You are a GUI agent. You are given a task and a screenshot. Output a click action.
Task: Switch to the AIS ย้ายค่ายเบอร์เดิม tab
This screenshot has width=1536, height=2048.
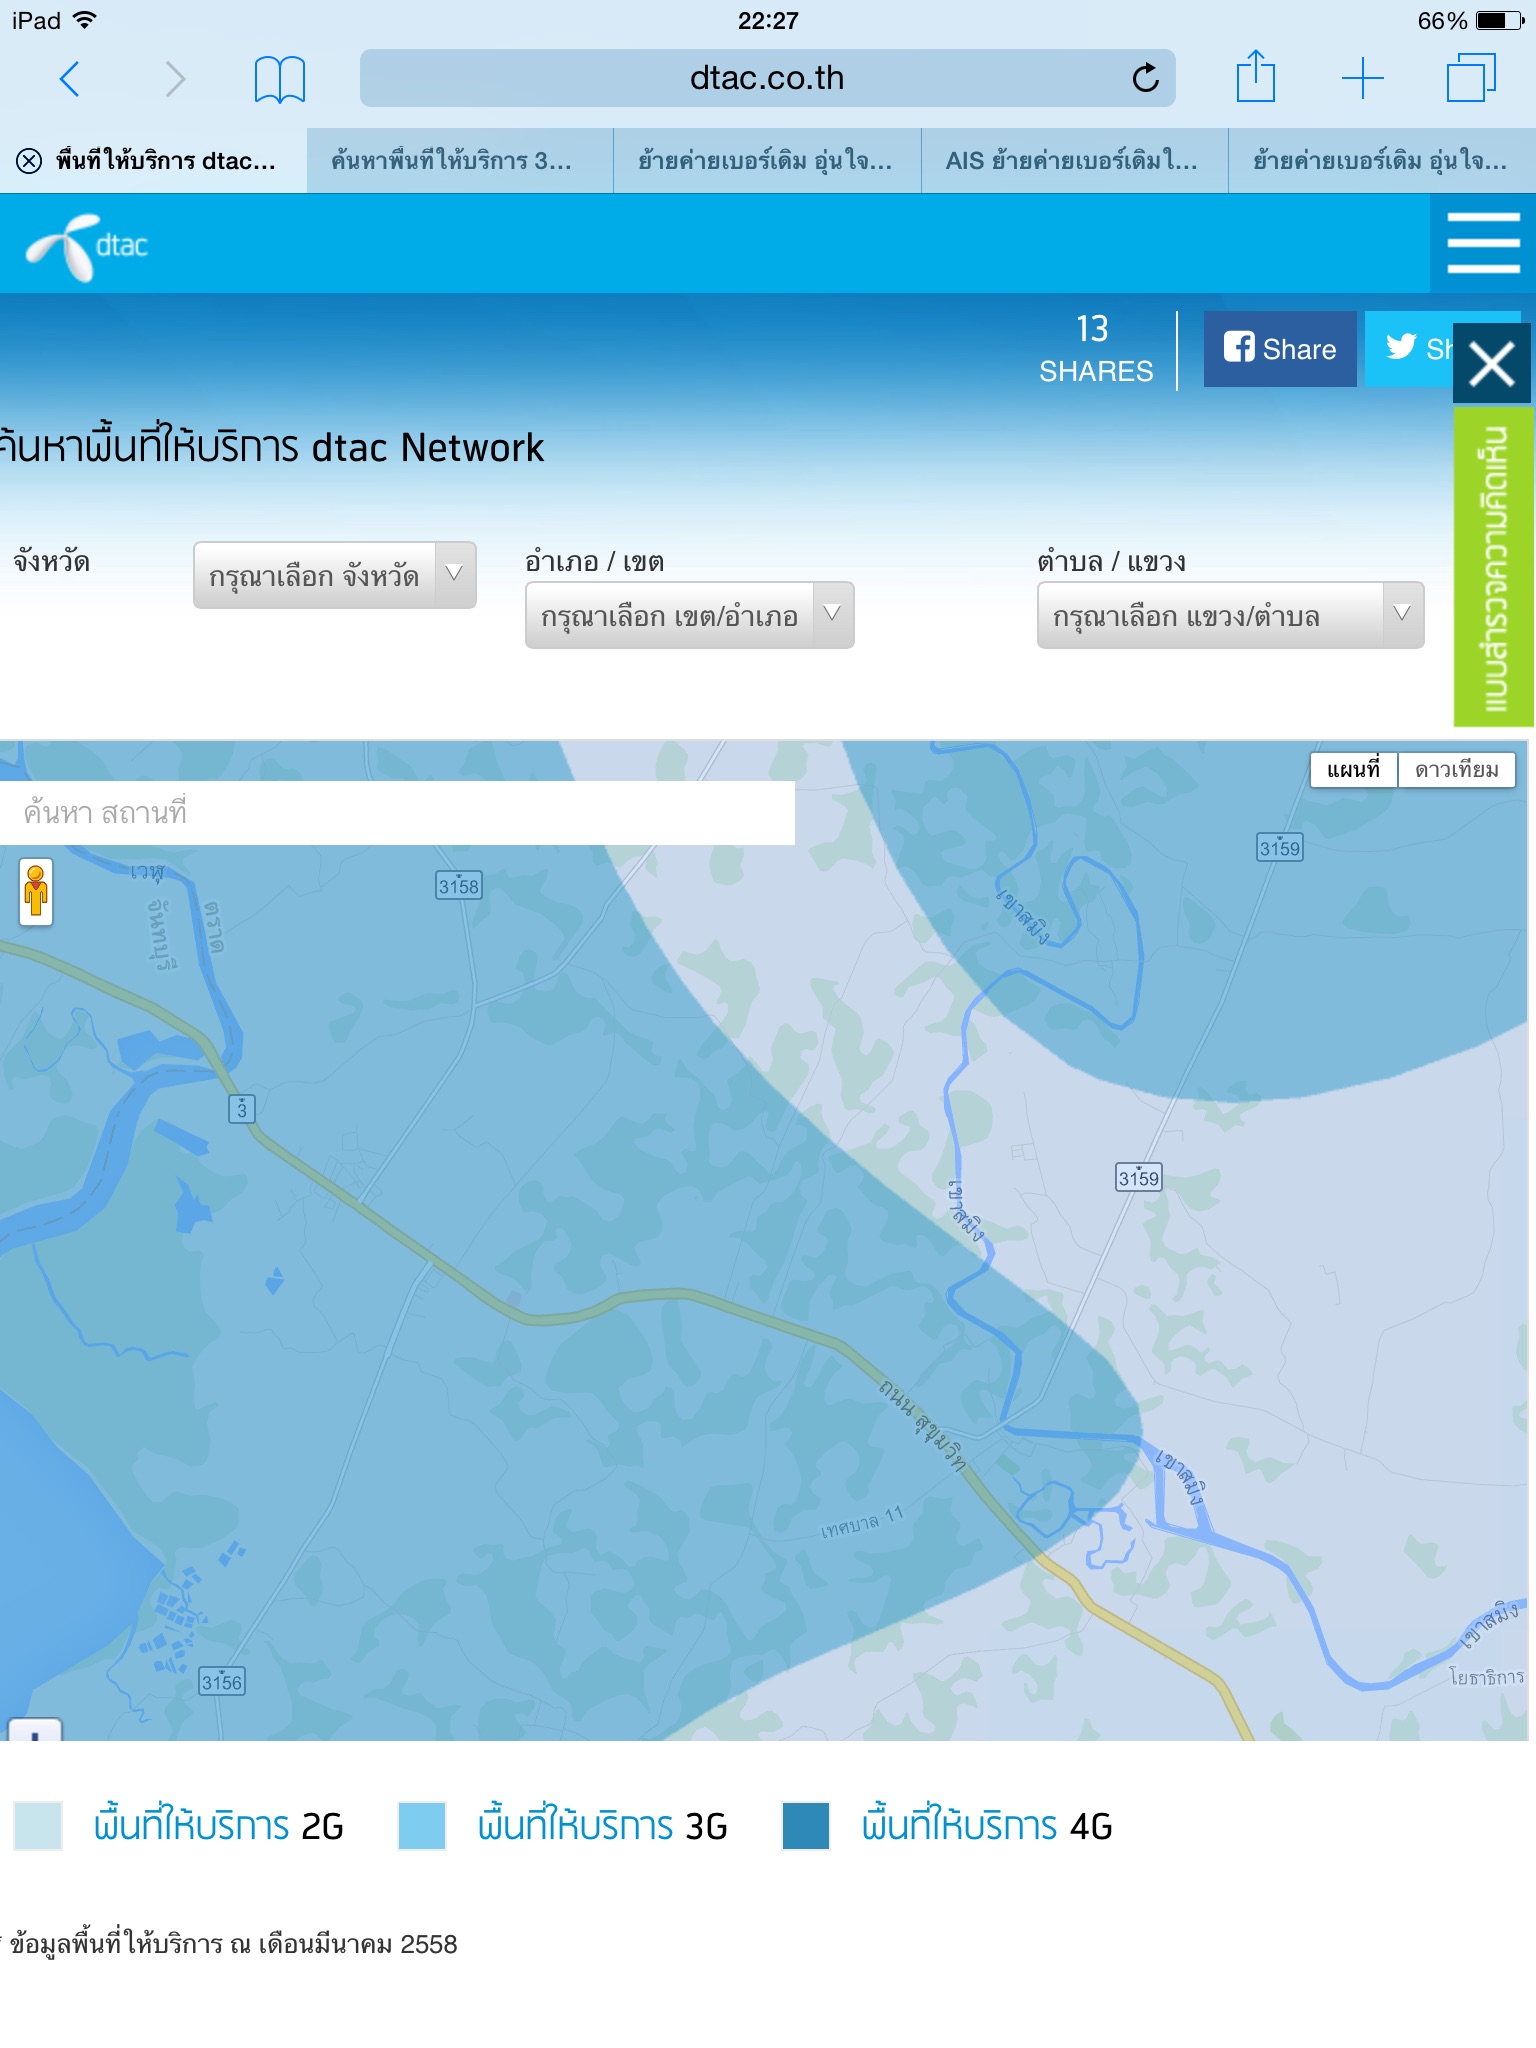[1074, 161]
